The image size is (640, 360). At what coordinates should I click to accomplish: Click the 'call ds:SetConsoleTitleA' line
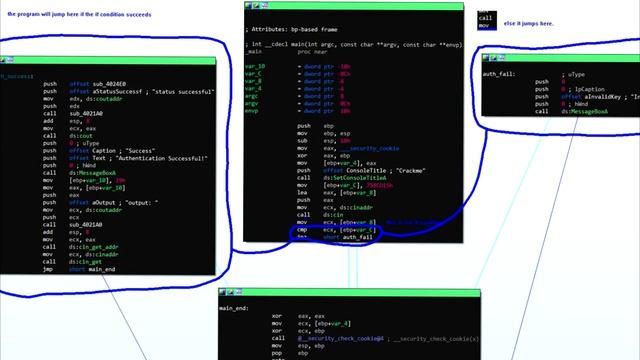pos(342,178)
